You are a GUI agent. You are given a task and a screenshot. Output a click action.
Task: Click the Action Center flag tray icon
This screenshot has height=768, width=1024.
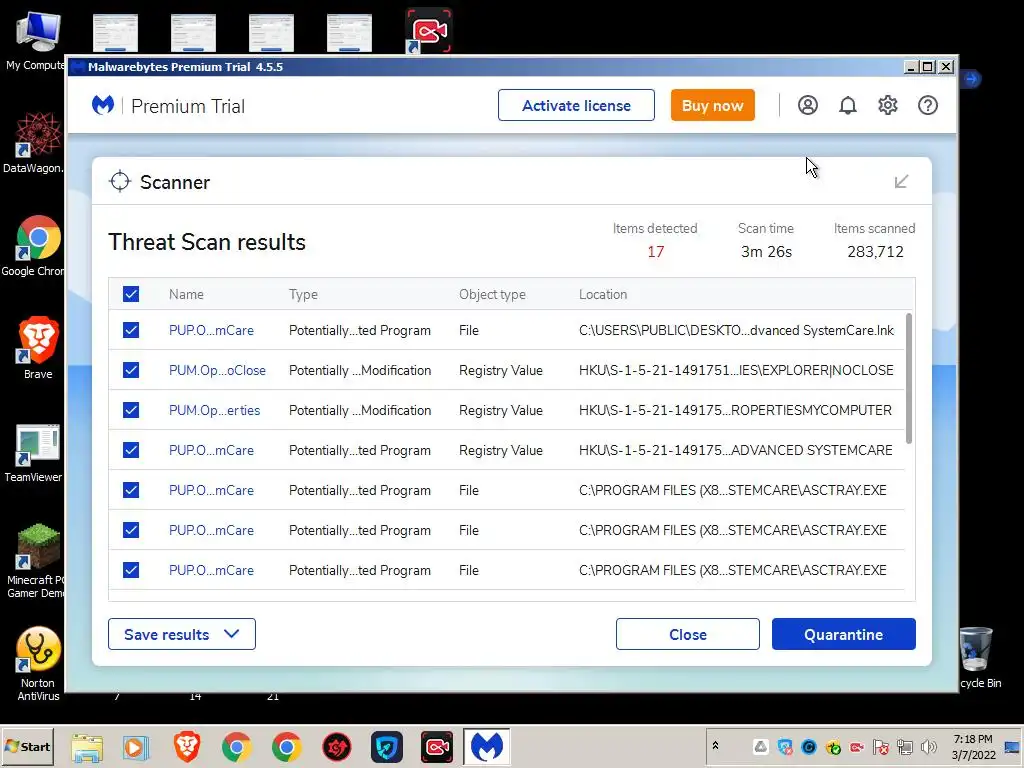[x=880, y=746]
